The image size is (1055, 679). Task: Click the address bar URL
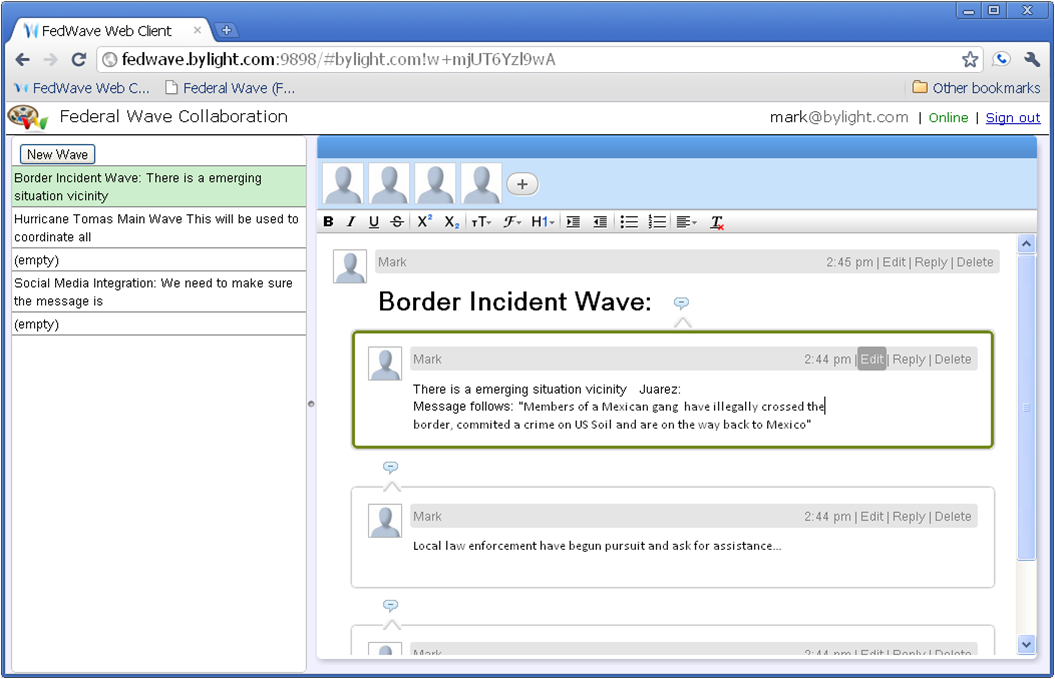[338, 59]
